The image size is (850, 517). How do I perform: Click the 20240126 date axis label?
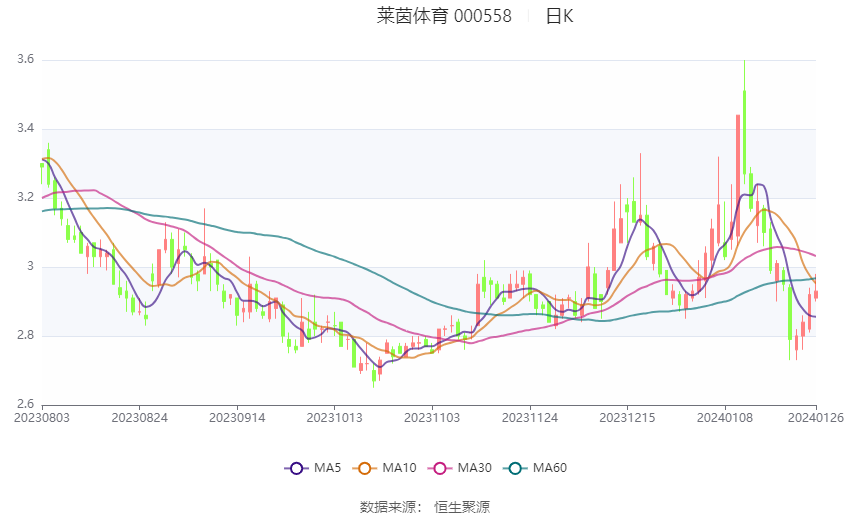click(x=816, y=418)
